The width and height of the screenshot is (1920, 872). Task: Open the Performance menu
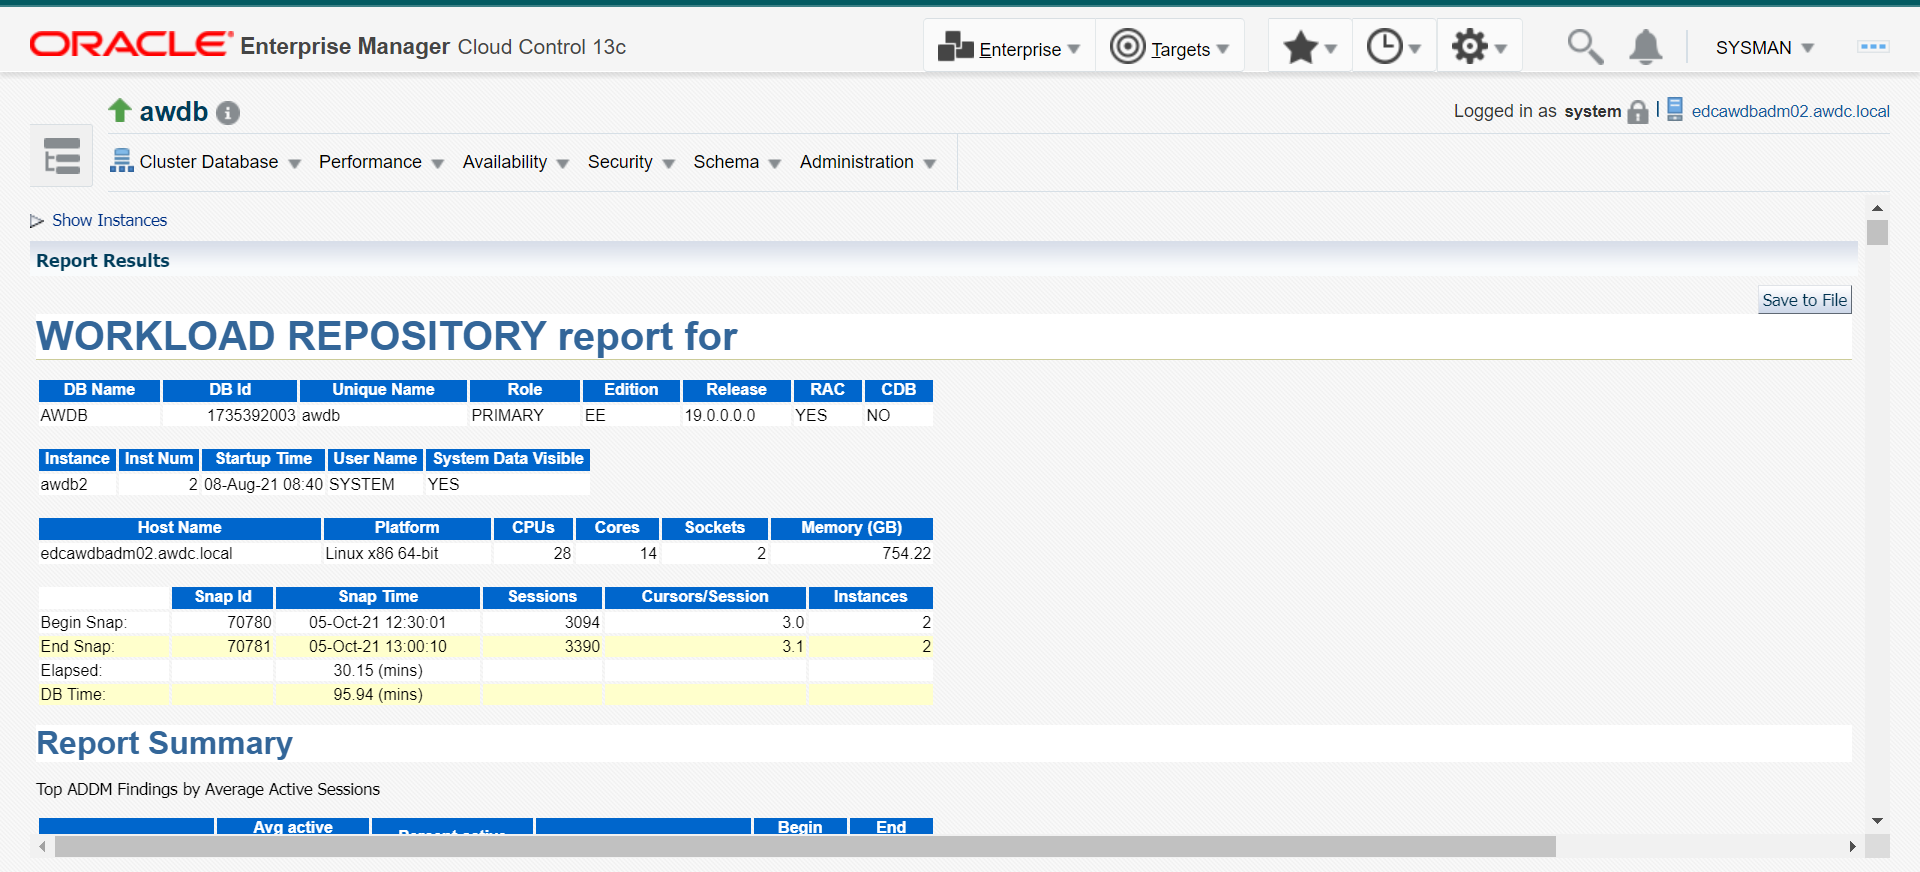(381, 162)
